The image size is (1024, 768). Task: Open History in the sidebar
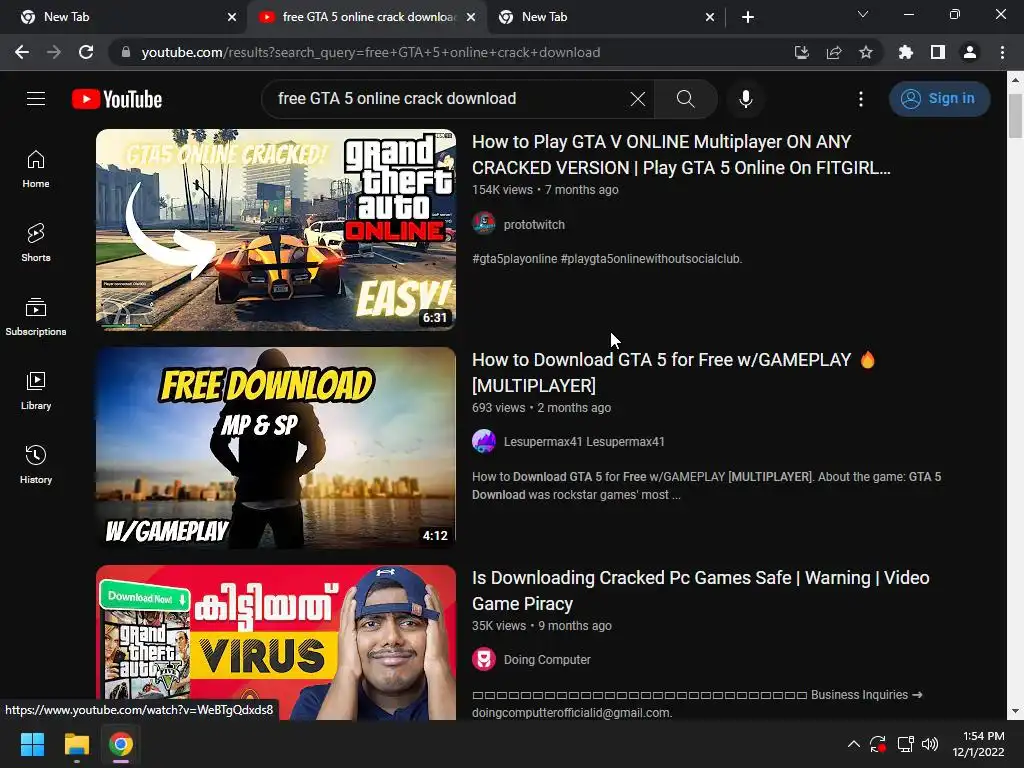[x=36, y=464]
